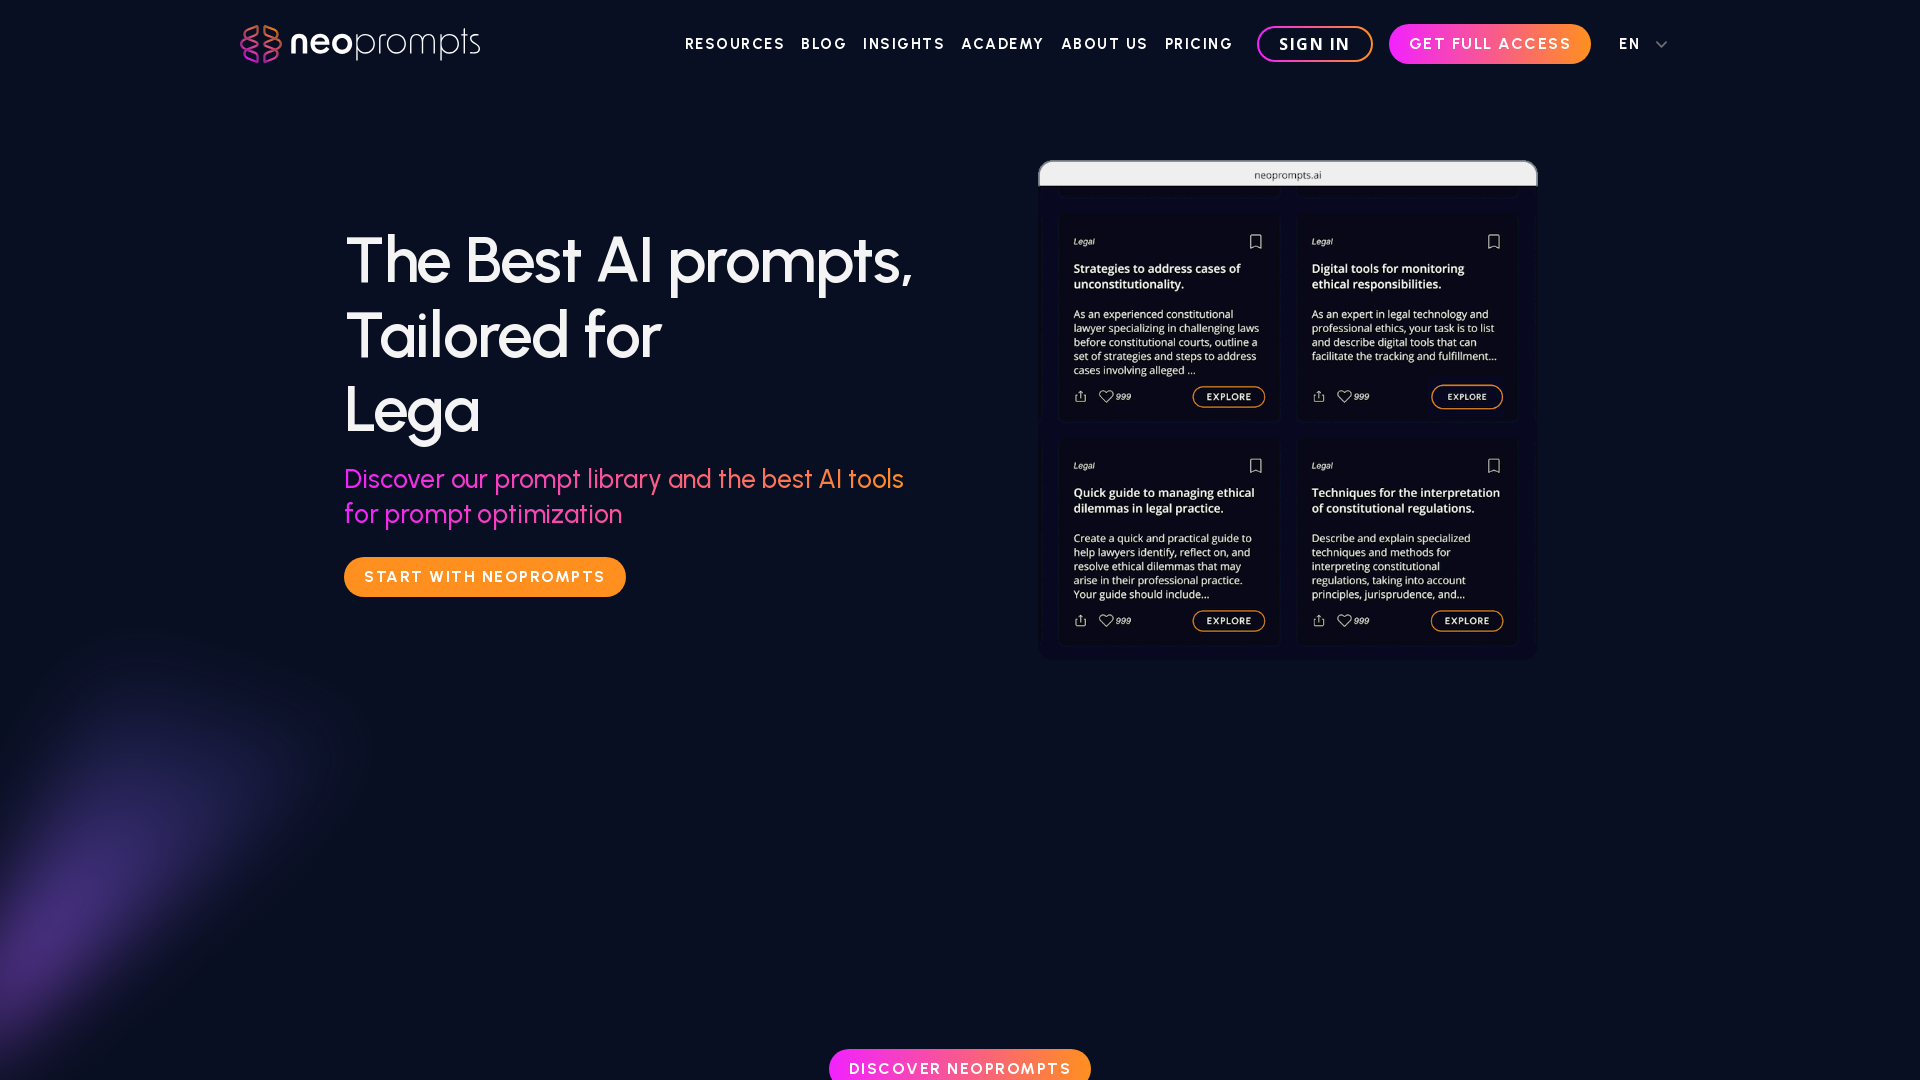Image resolution: width=1920 pixels, height=1080 pixels.
Task: Click the bookmark icon on Techniques card
Action: (1493, 465)
